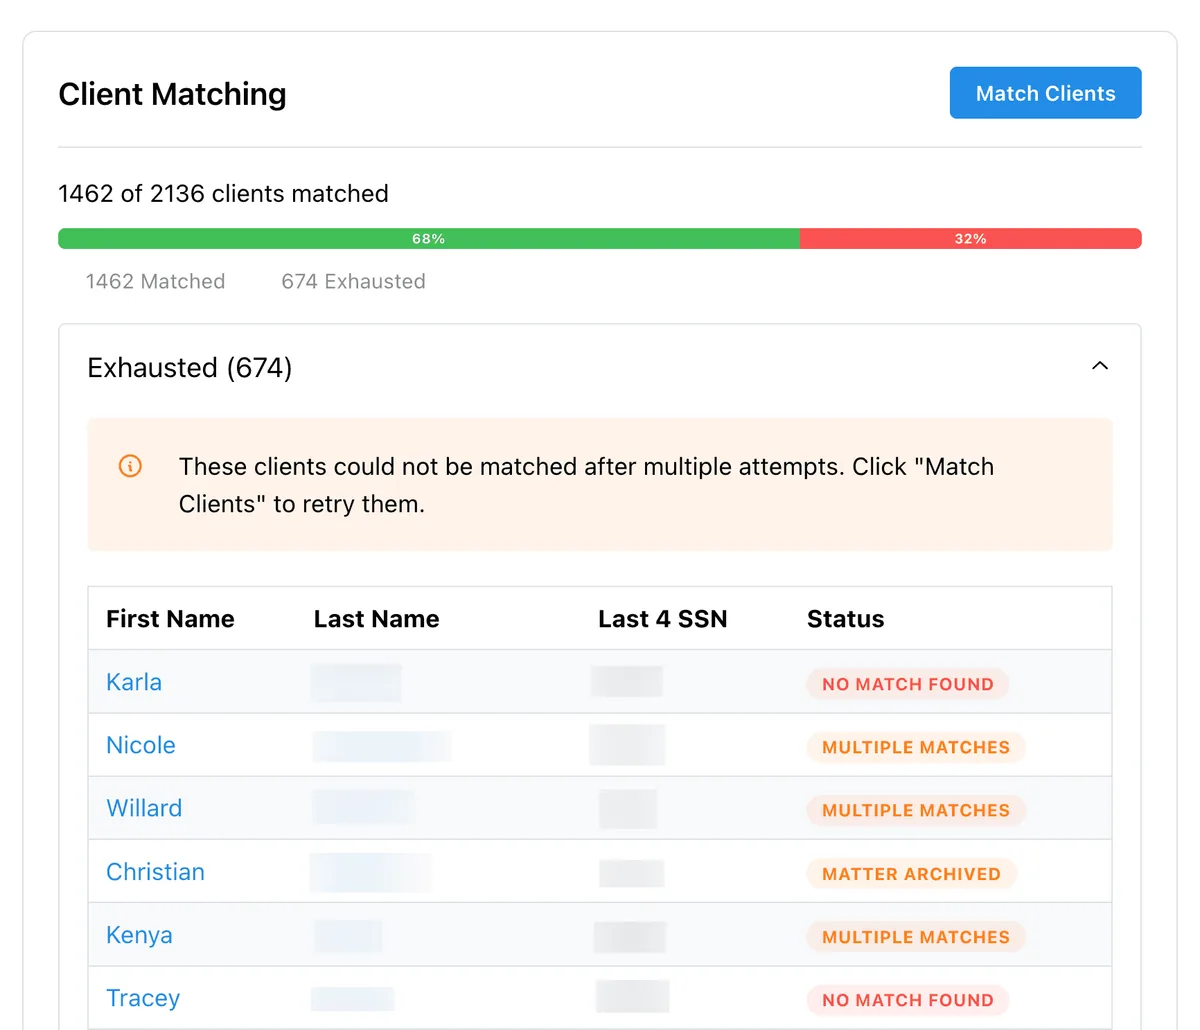Open Nicole's client record

(x=141, y=745)
